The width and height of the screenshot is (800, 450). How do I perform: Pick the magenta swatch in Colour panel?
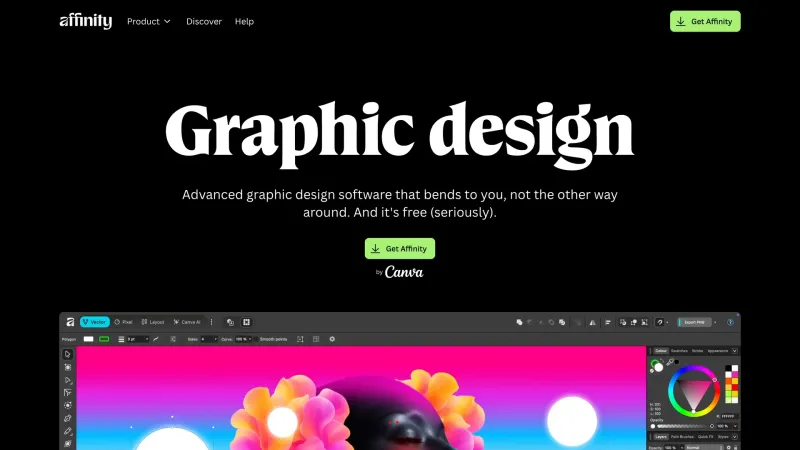pyautogui.click(x=735, y=374)
